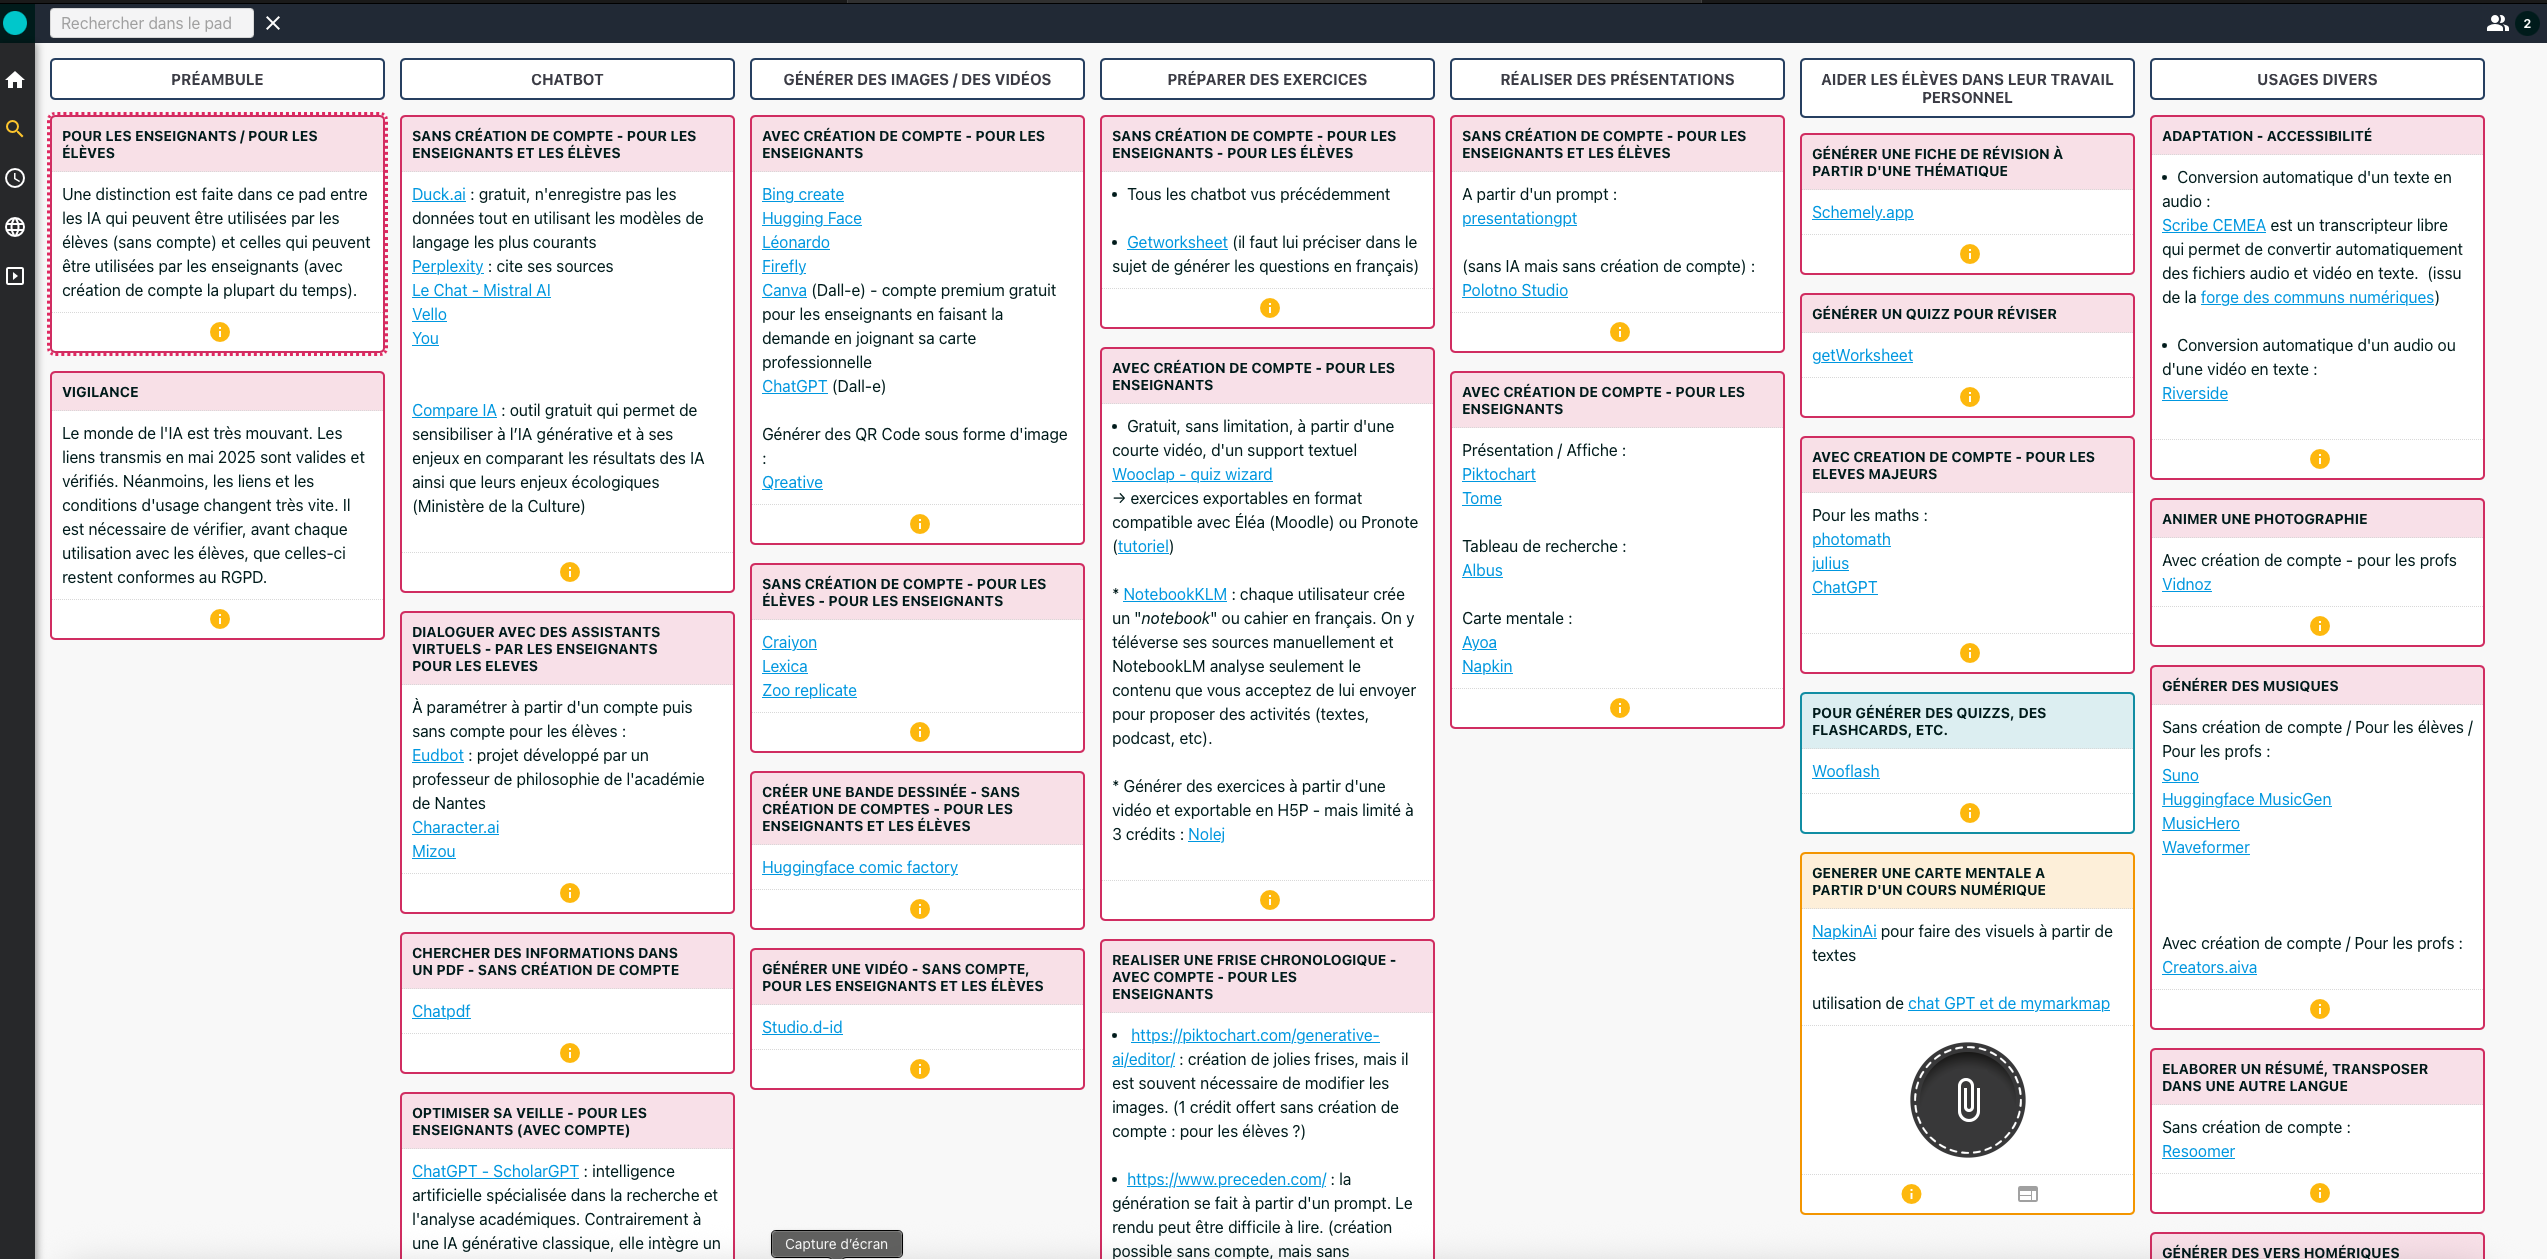Open the Huggingface MusicGen link
Screen dimensions: 2547x1259
point(2247,799)
